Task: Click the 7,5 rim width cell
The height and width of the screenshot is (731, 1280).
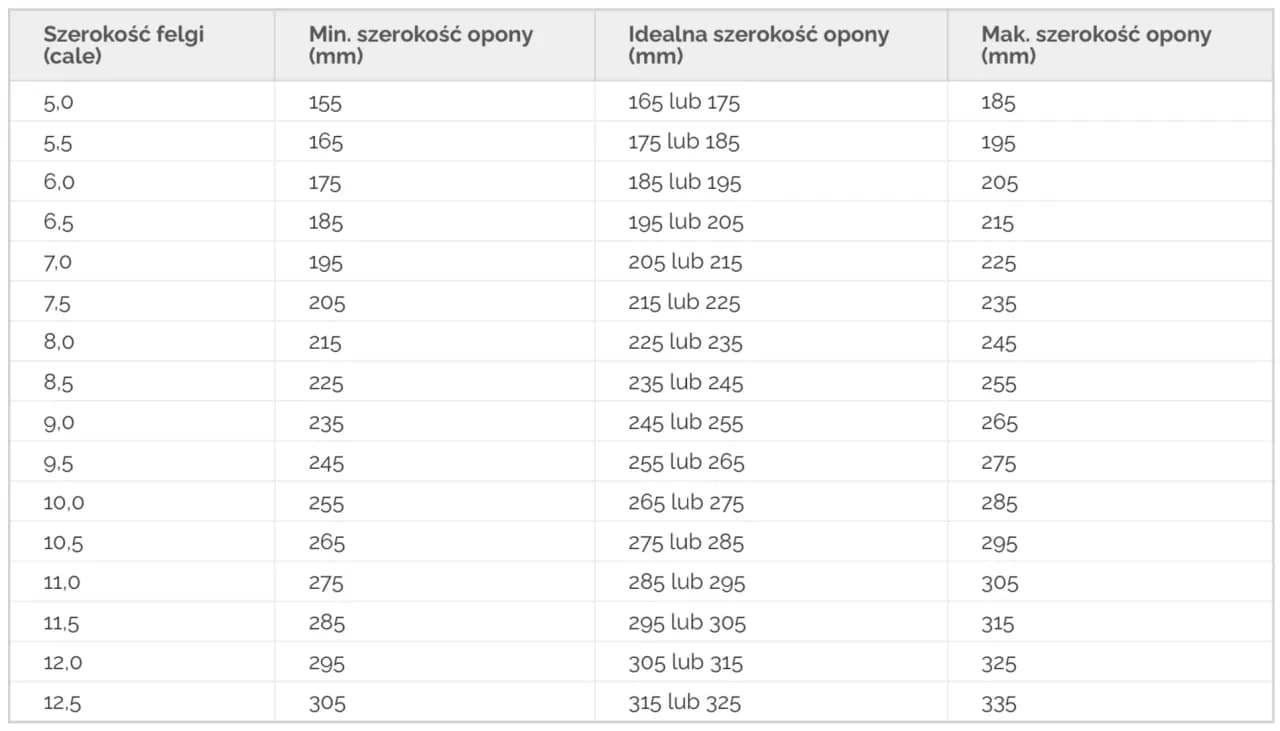Action: (58, 302)
